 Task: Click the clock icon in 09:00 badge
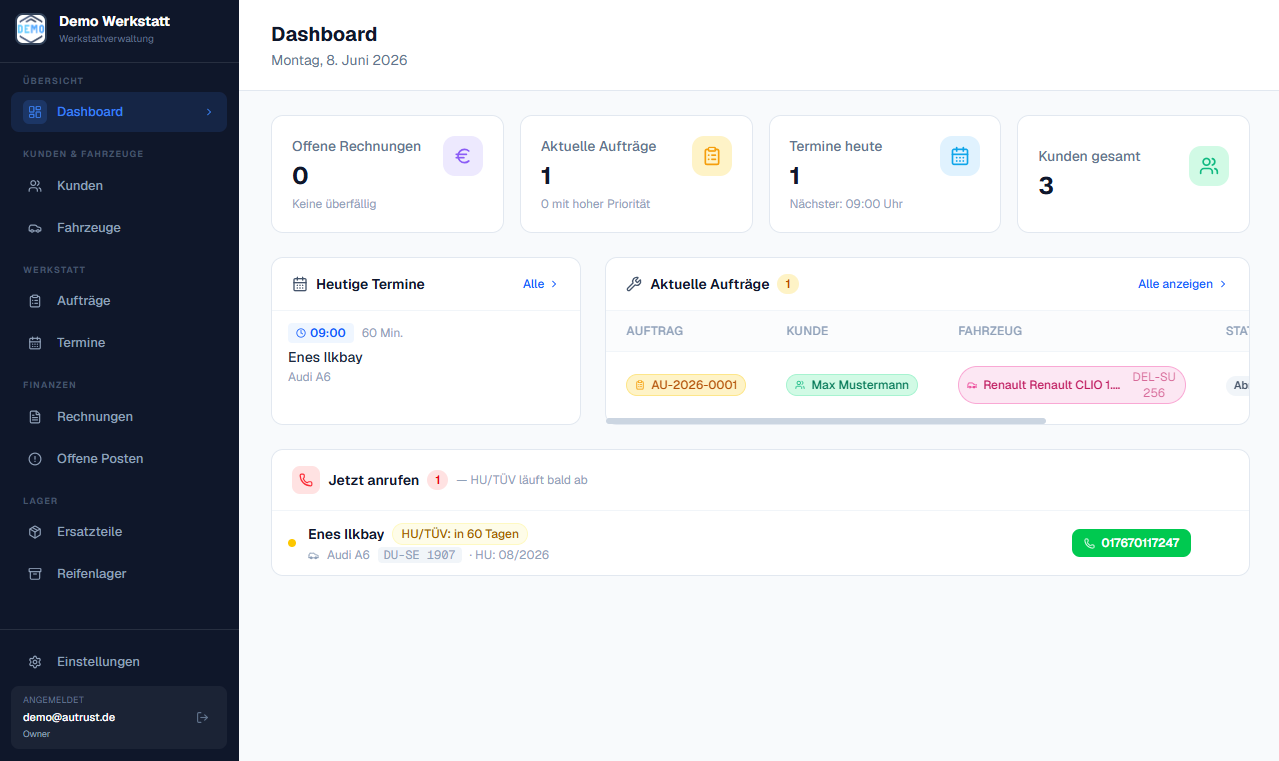coord(301,333)
